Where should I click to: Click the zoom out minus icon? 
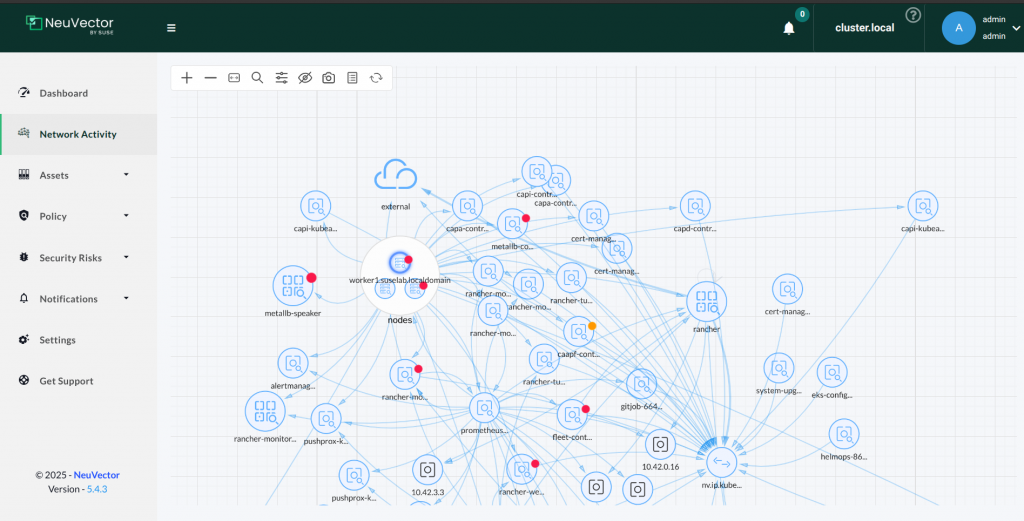(x=210, y=78)
